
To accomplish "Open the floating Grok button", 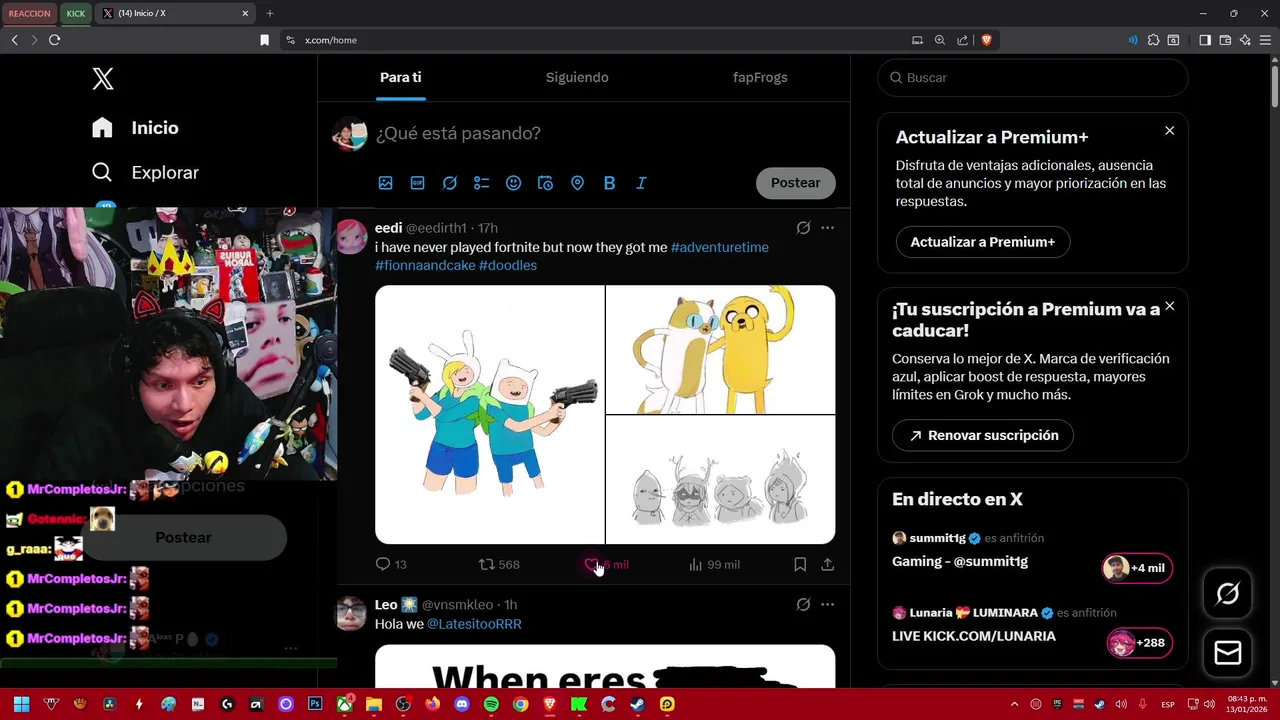I will point(1228,594).
